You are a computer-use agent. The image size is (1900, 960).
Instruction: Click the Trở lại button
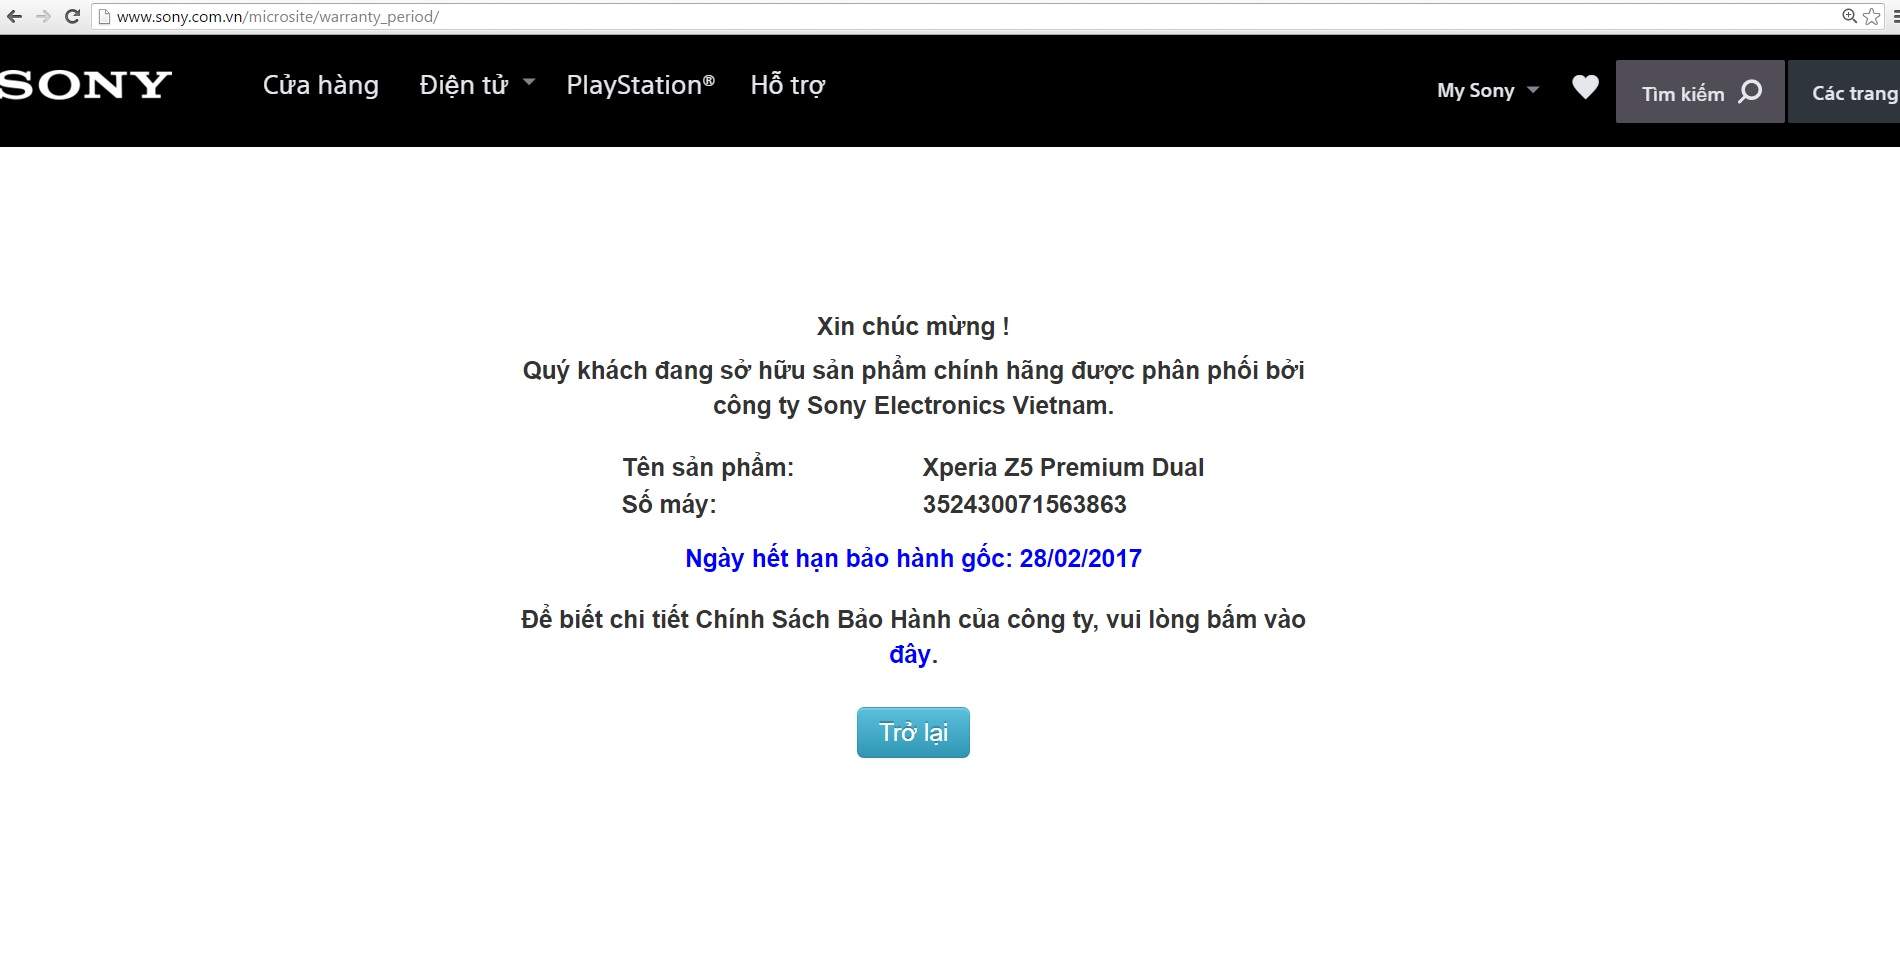click(913, 732)
